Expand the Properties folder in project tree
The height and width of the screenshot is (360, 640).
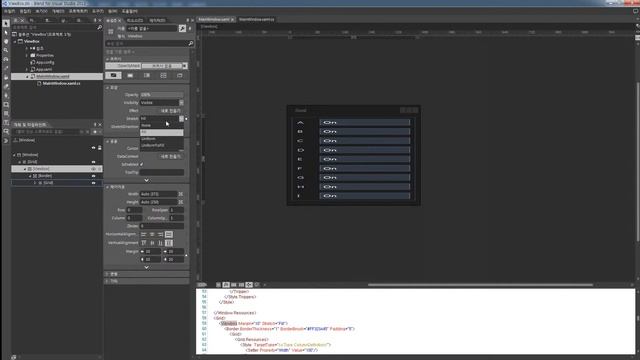[x=27, y=56]
